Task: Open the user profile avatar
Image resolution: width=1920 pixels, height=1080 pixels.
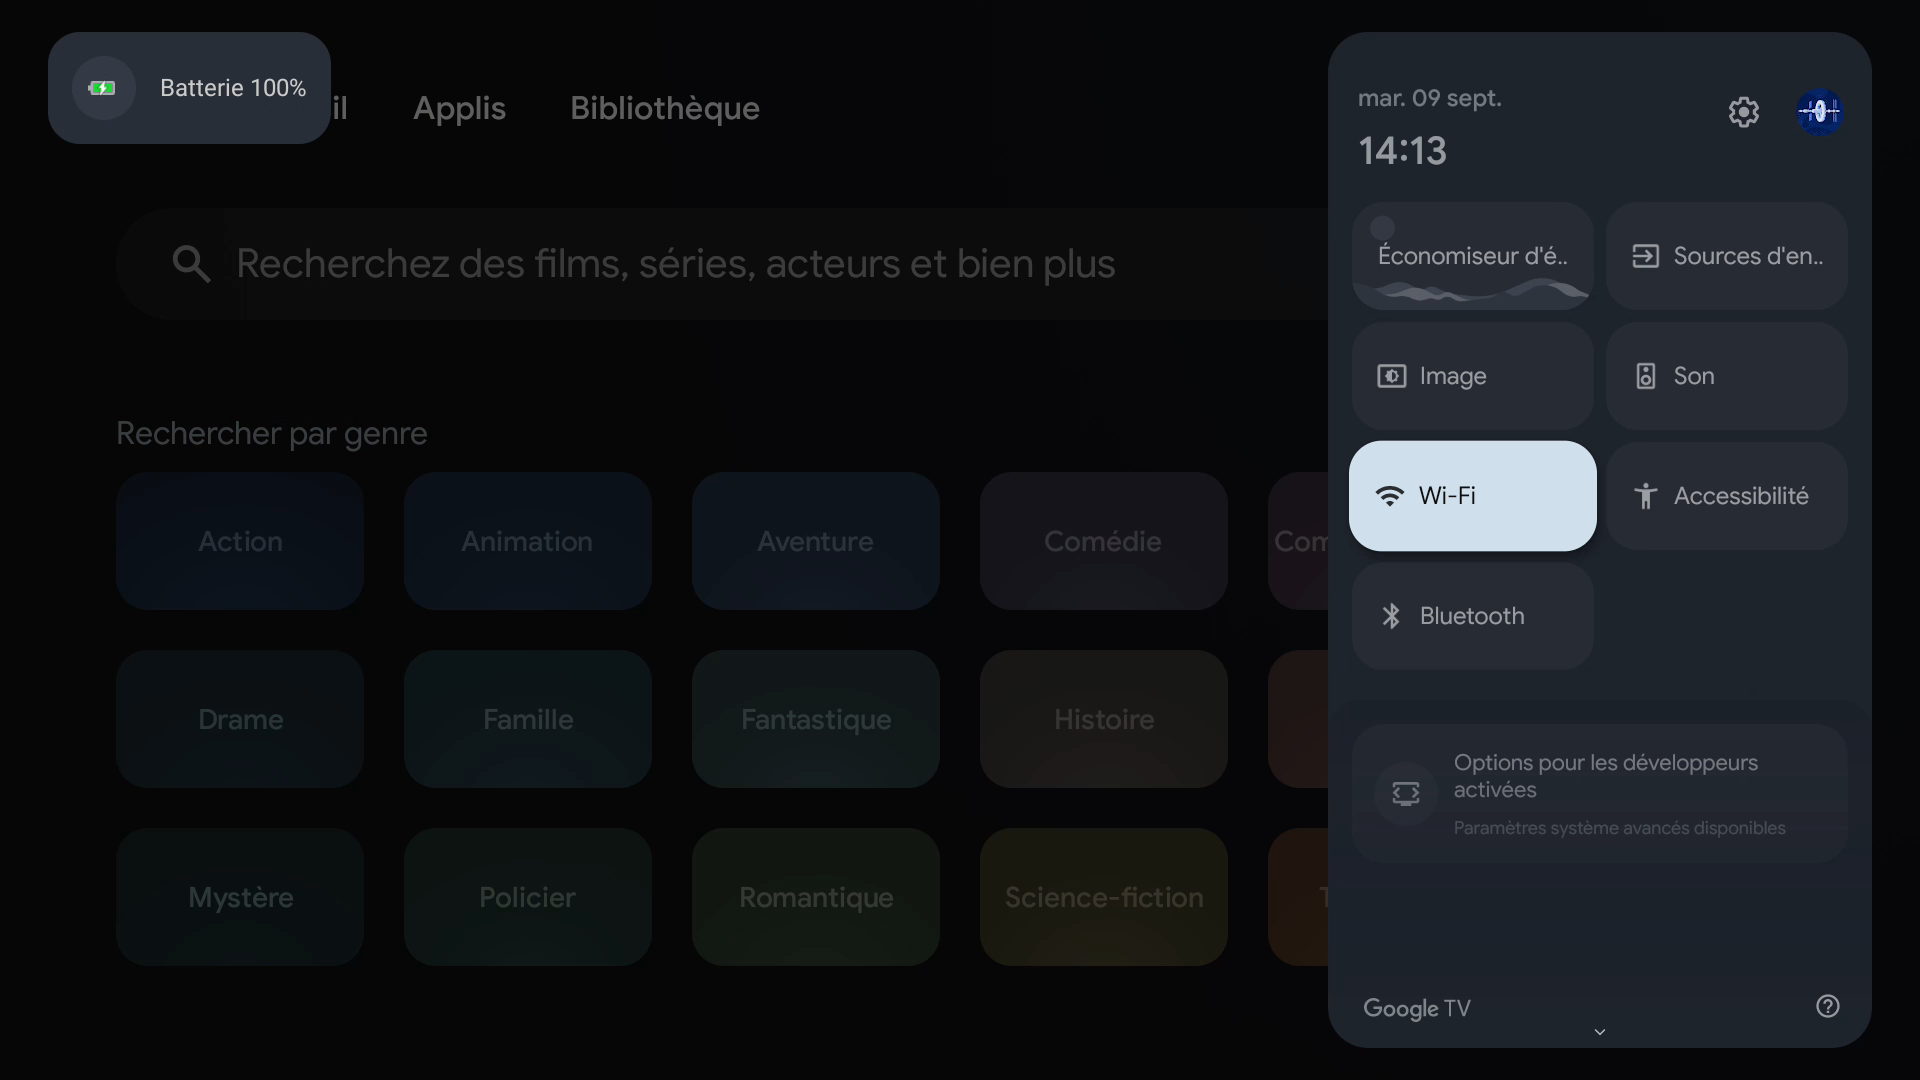Action: [1820, 112]
